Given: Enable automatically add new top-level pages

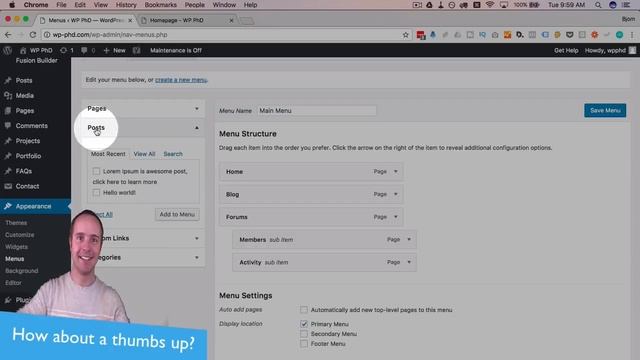Looking at the screenshot, I should click(x=304, y=310).
